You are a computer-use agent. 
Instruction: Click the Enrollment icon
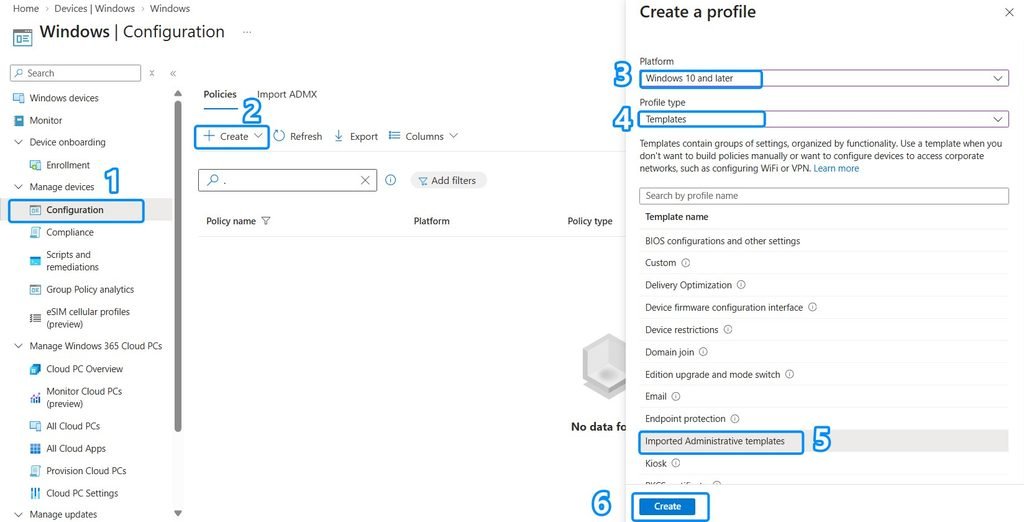35,165
